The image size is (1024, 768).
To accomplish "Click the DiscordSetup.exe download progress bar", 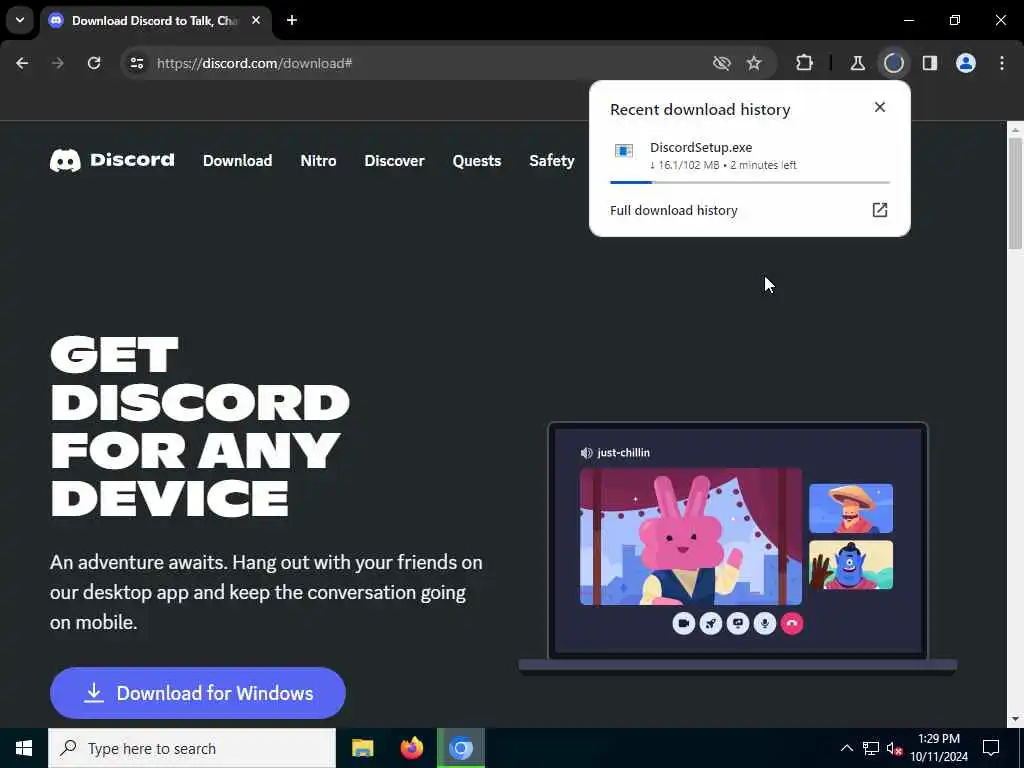I will pos(750,182).
